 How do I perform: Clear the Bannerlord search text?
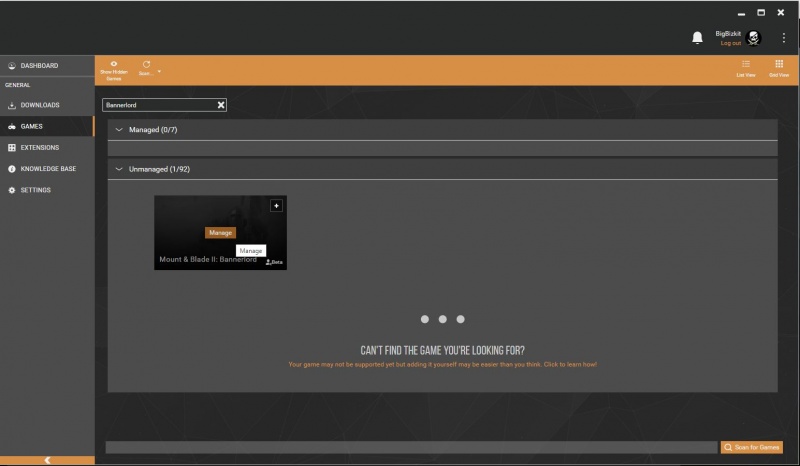[x=221, y=105]
